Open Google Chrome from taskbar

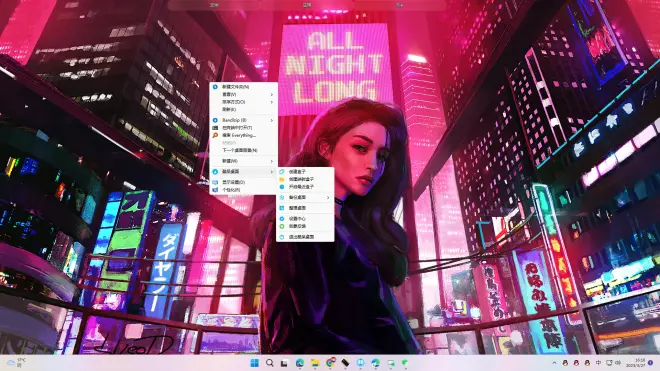[330, 363]
